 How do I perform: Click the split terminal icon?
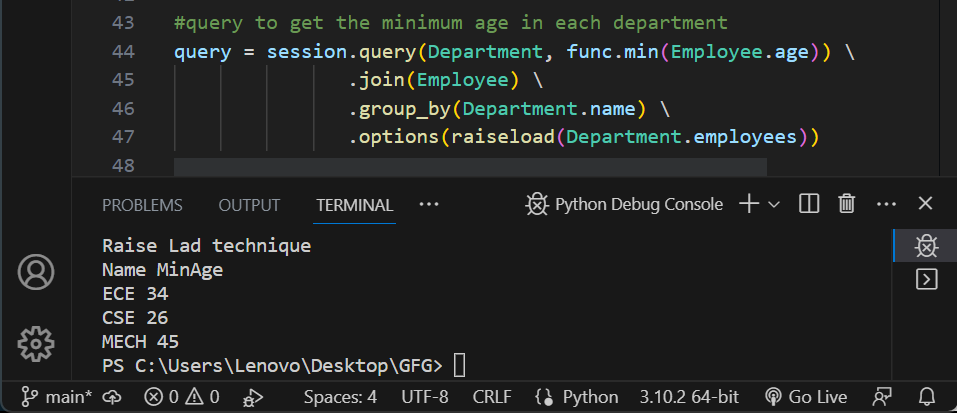(810, 204)
